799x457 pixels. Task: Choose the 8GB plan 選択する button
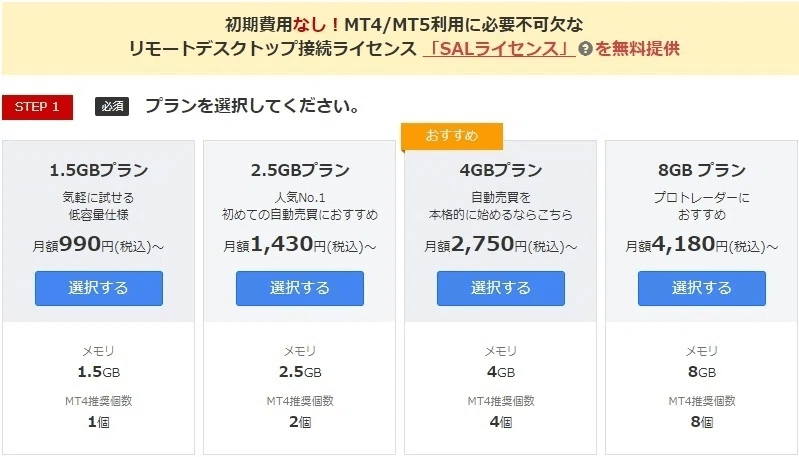702,288
